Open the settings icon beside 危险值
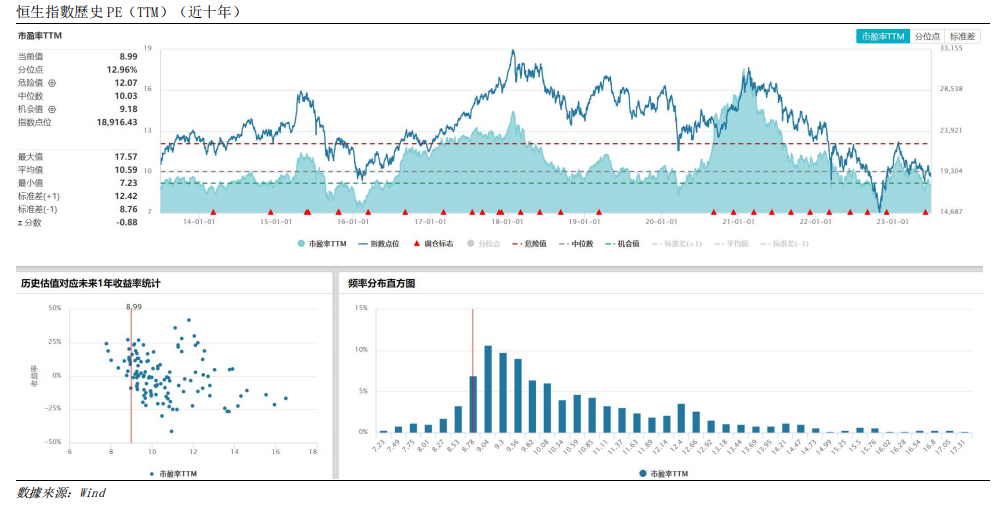998x513 pixels. [52, 83]
